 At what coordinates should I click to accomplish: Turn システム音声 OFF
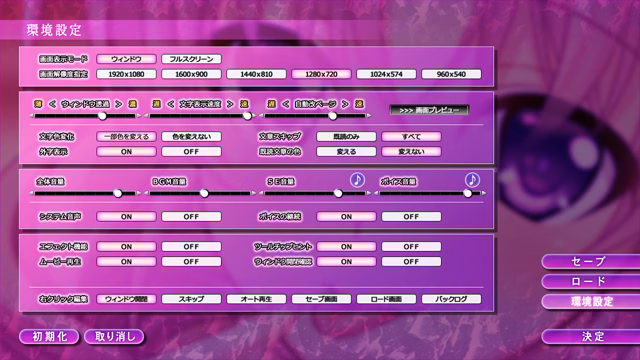191,217
